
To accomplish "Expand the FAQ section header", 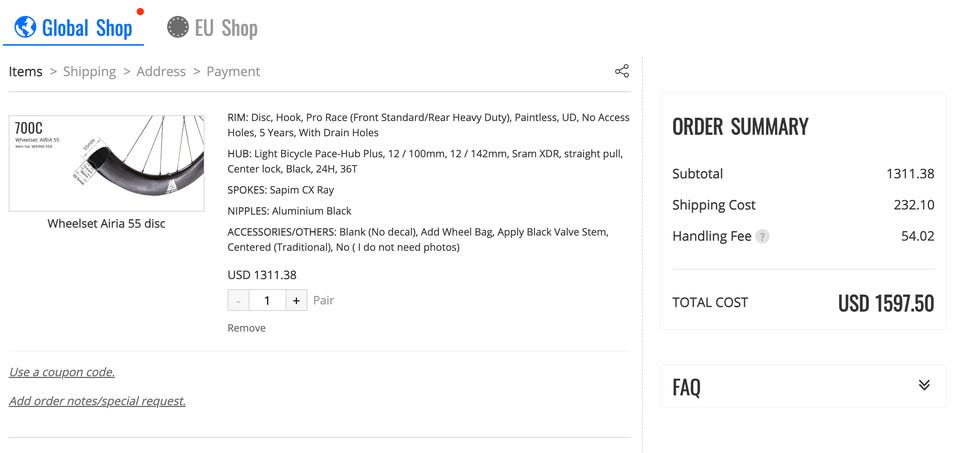I will click(x=803, y=386).
